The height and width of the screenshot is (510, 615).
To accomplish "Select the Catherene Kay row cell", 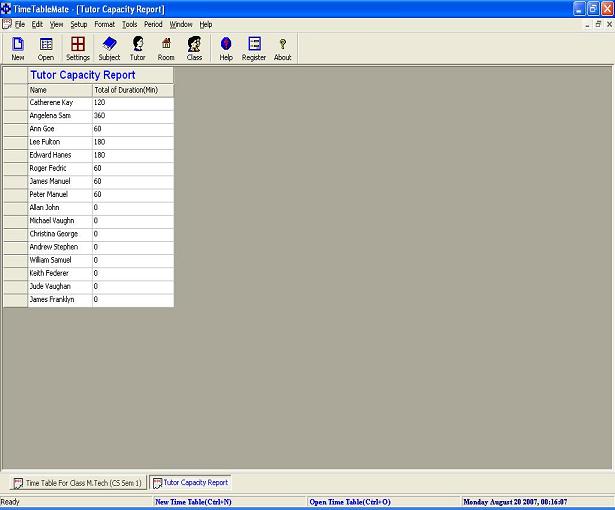I will click(x=59, y=103).
